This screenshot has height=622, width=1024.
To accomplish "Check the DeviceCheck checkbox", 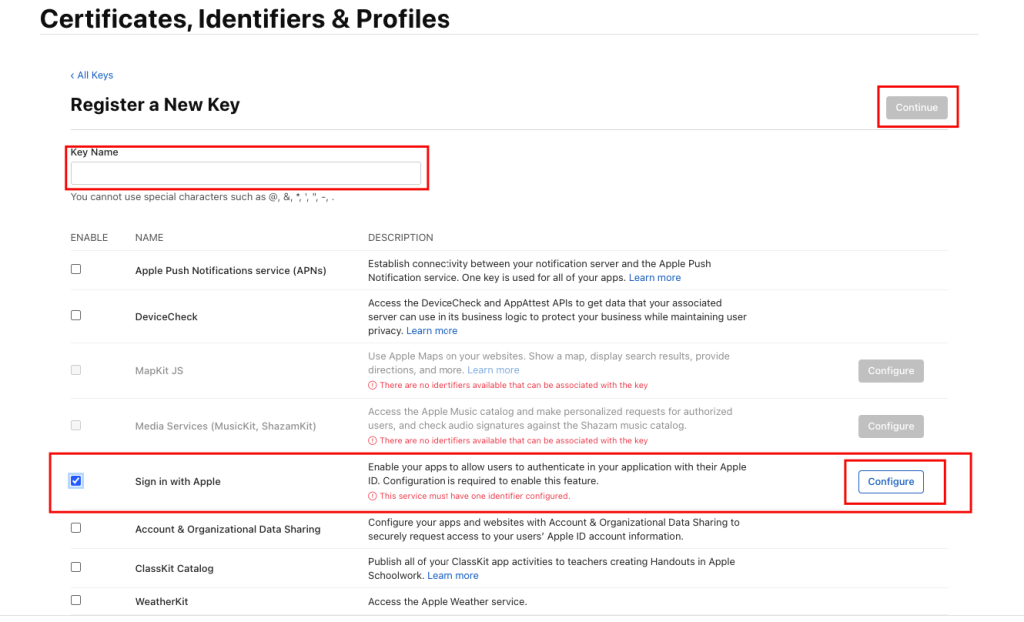I will 76,316.
